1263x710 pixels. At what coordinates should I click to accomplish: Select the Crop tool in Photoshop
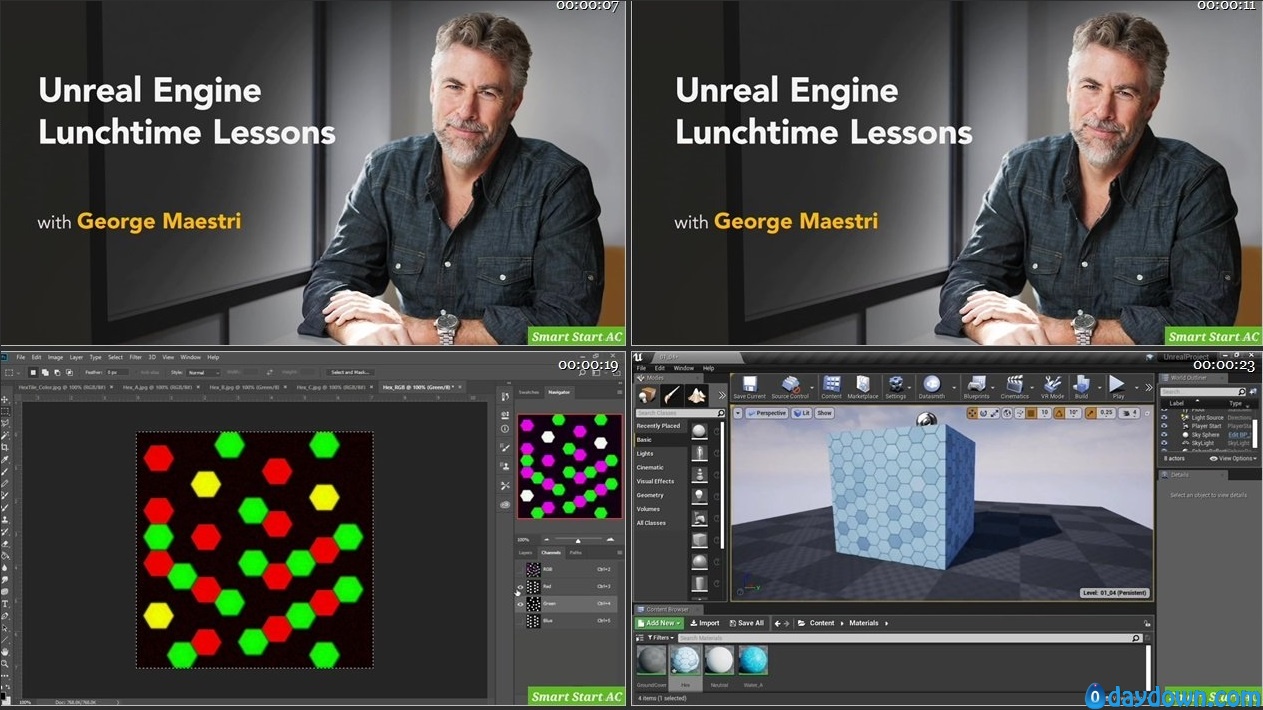click(x=5, y=447)
